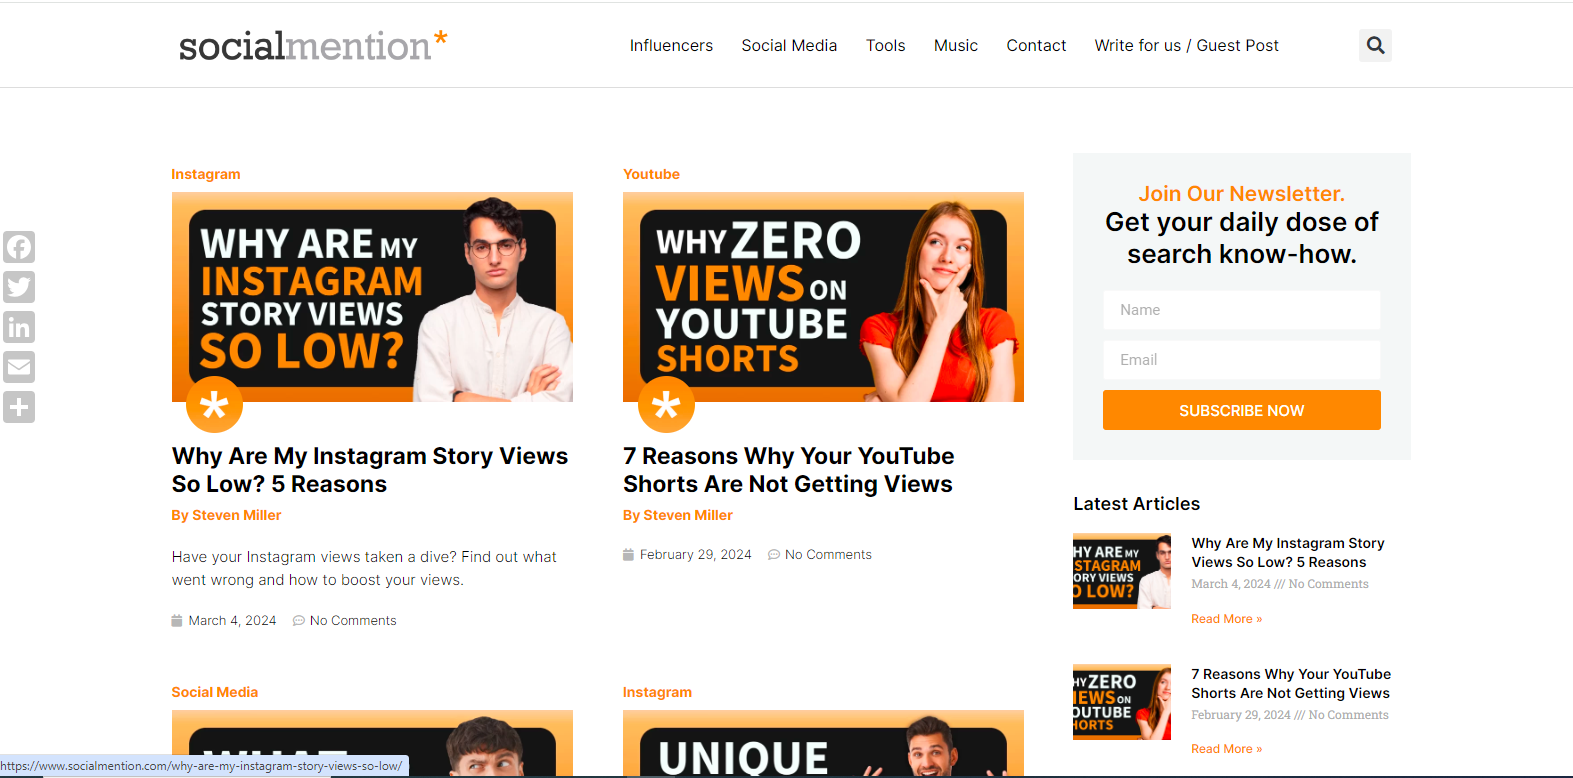Click asterisk badge on Instagram Story article
Viewport: 1573px width, 778px height.
(214, 405)
